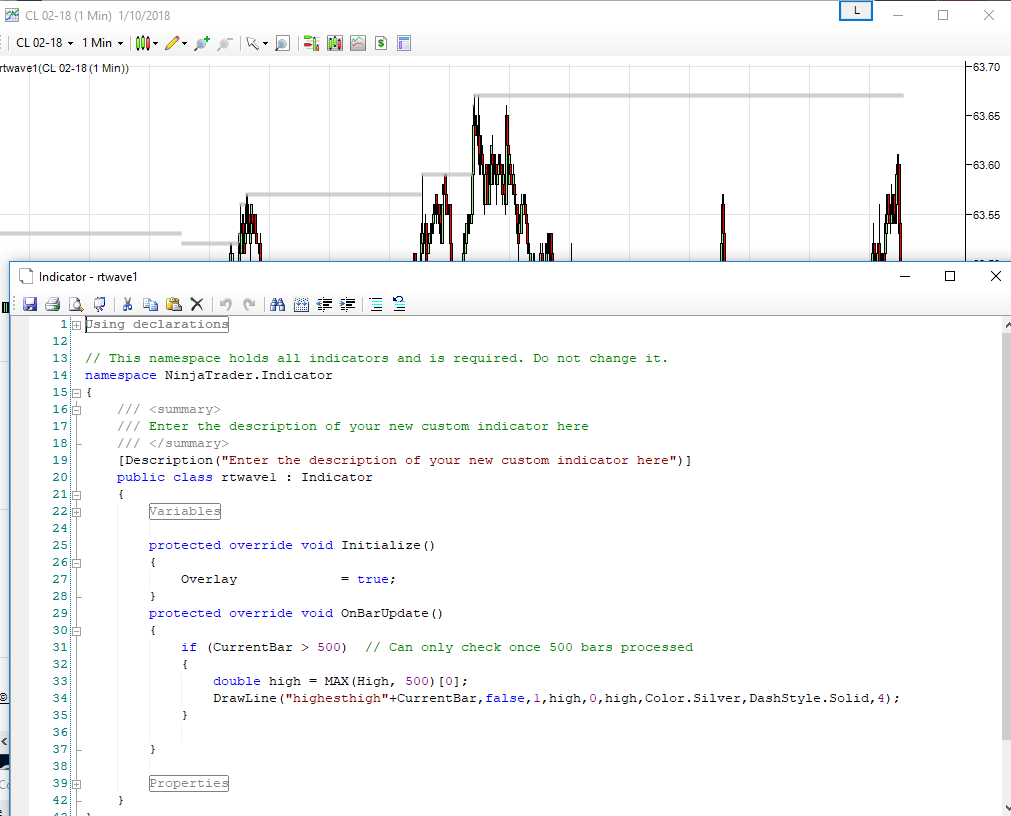Redo edit in code editor

tap(249, 304)
